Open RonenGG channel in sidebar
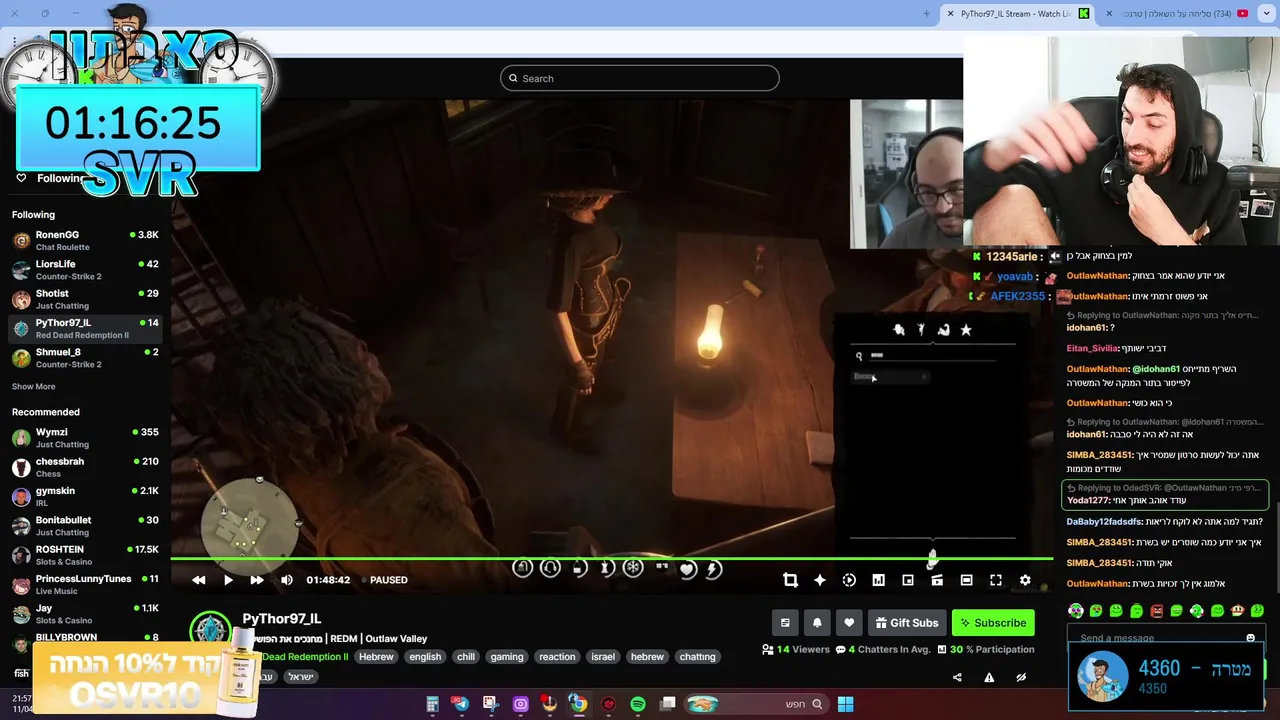This screenshot has height=720, width=1280. tap(85, 240)
